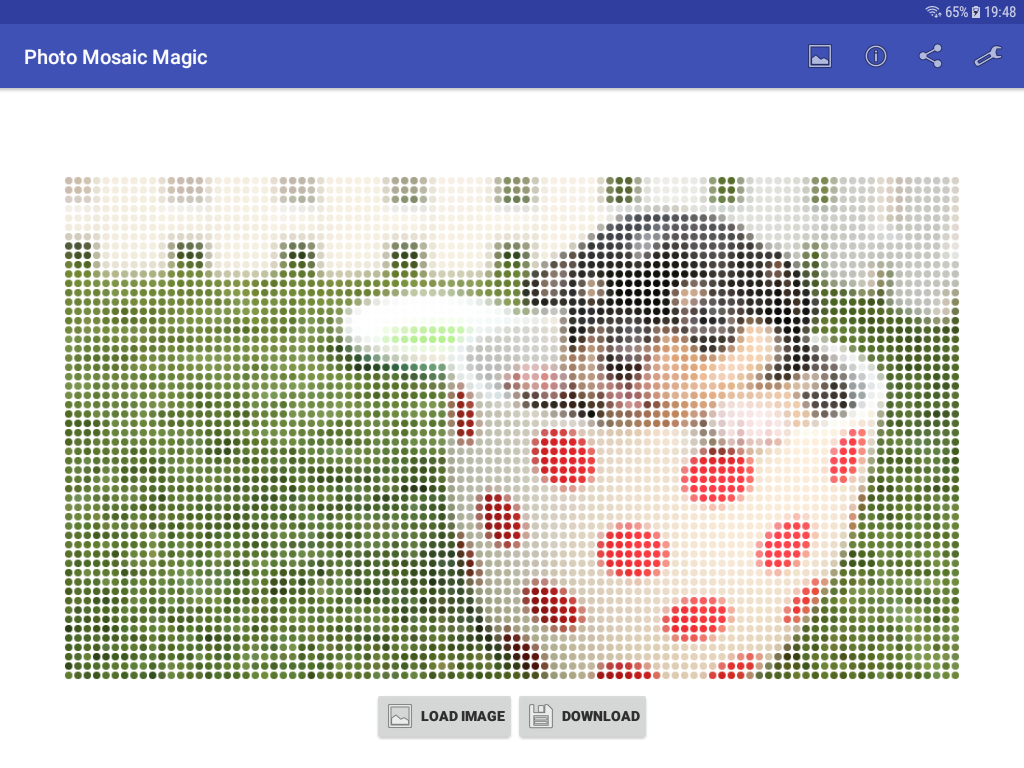Viewport: 1024px width, 768px height.
Task: Click the DOWNLOAD button label
Action: pyautogui.click(x=601, y=716)
